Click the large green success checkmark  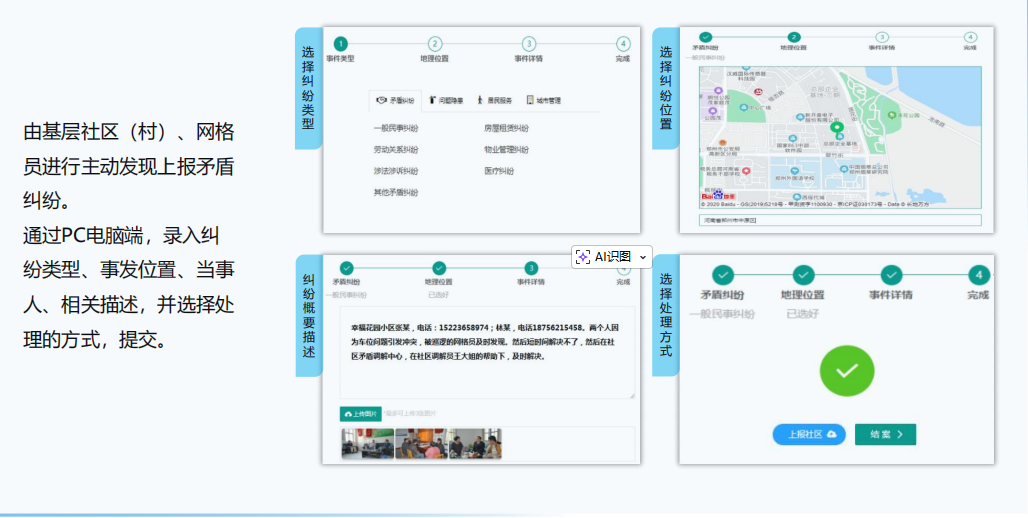pos(847,370)
